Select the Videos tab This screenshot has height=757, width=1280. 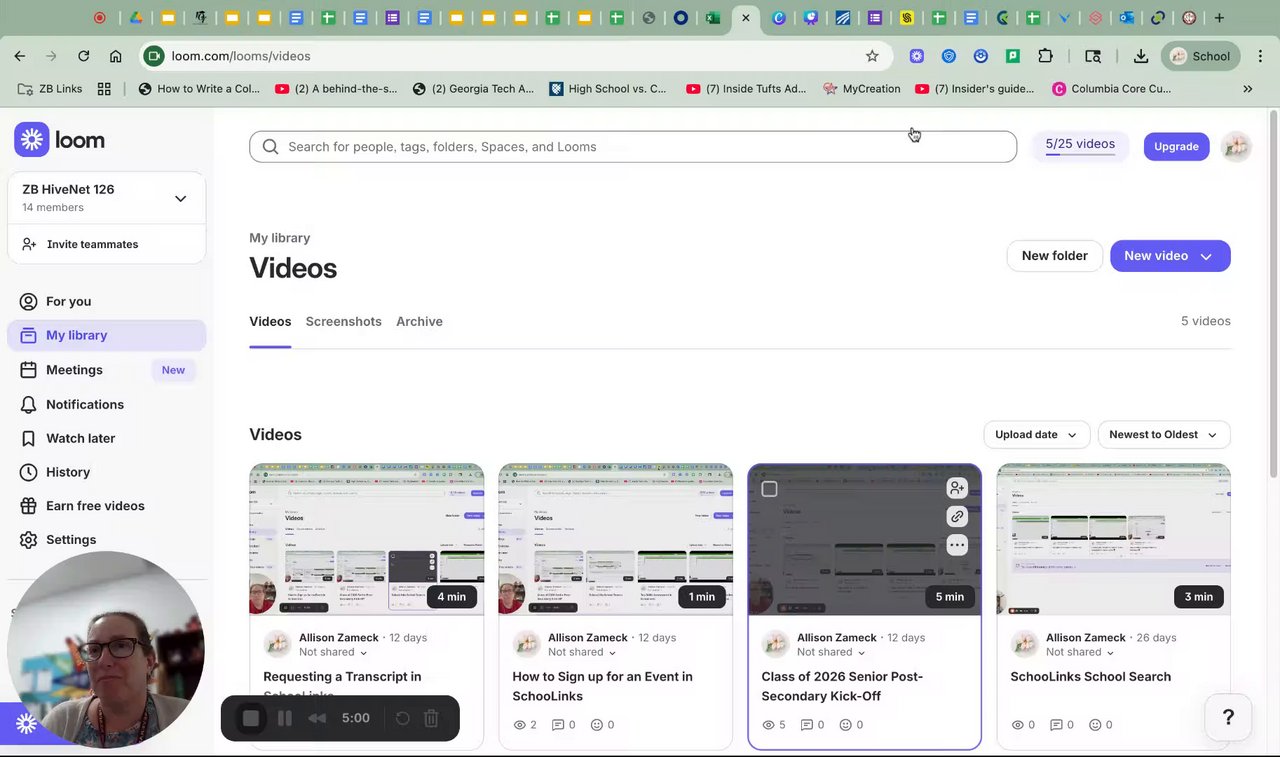click(x=270, y=321)
